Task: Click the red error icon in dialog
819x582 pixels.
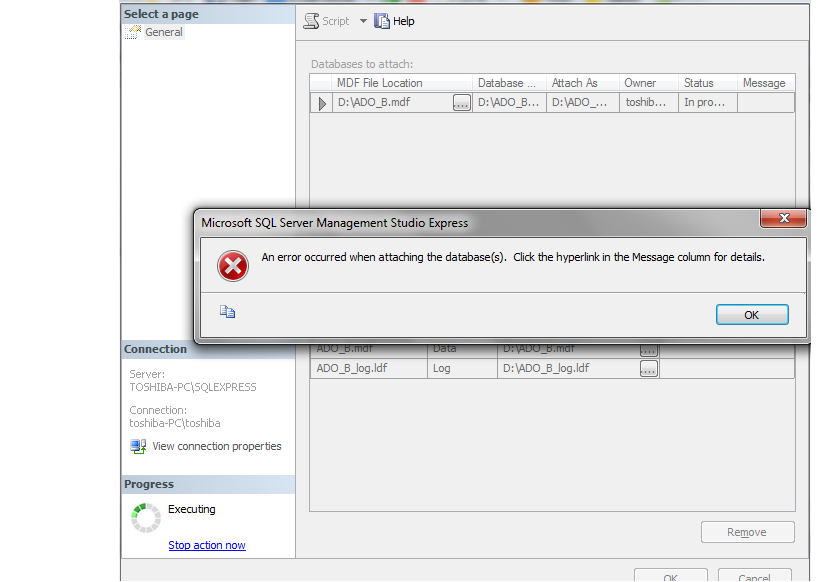Action: (x=232, y=266)
